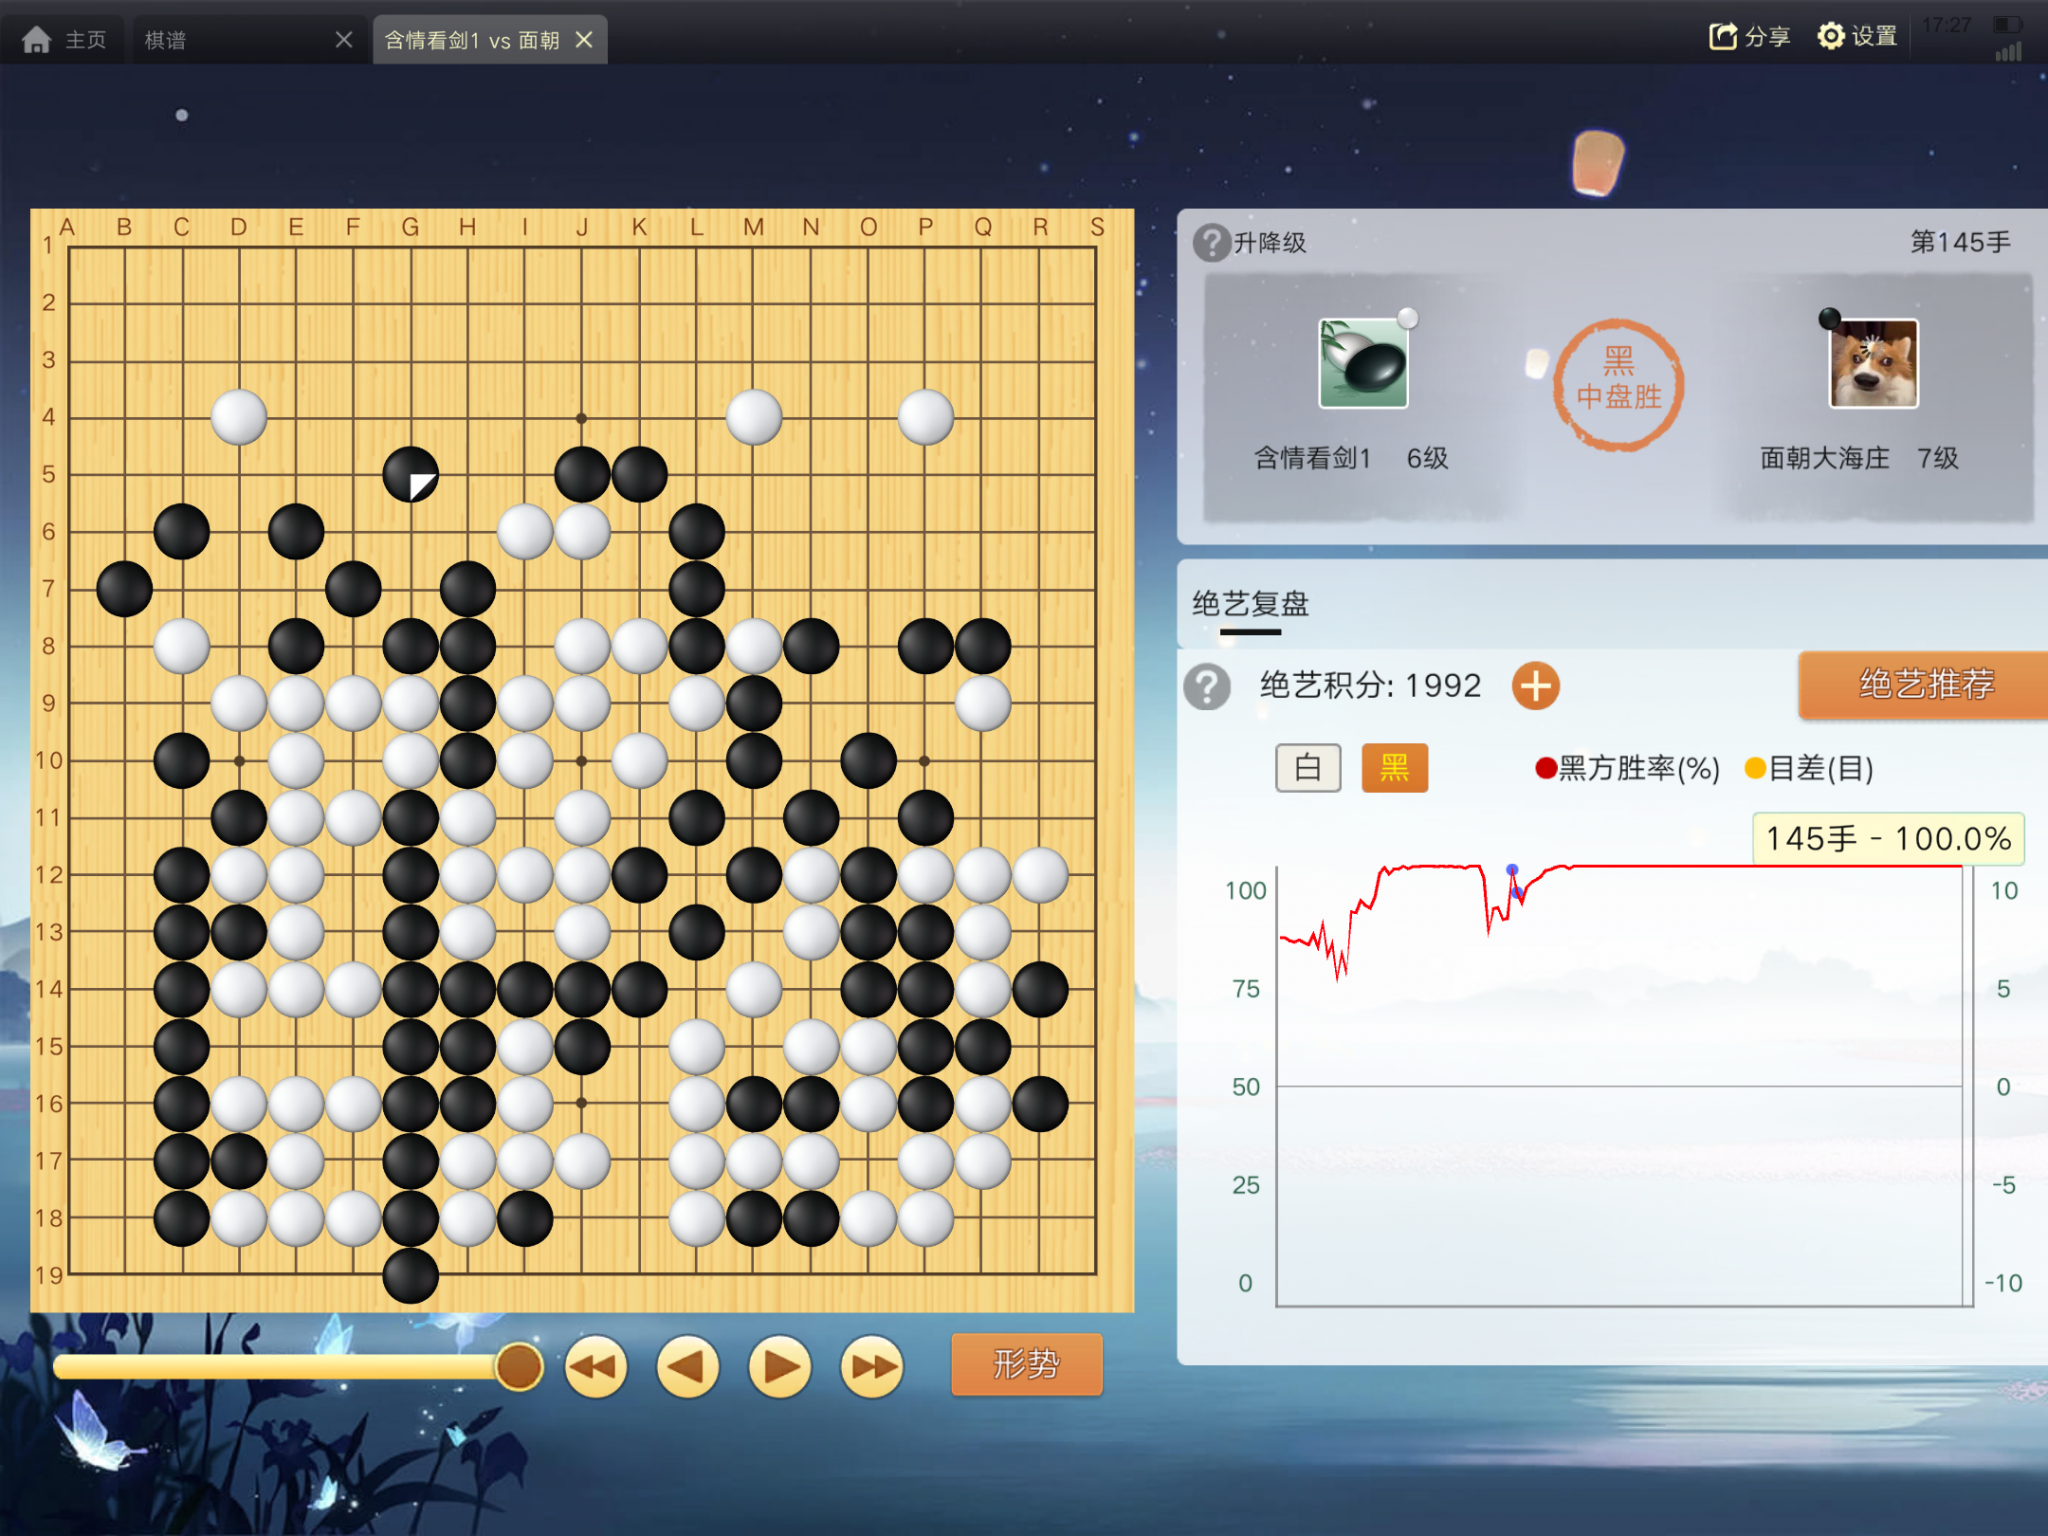Image resolution: width=2048 pixels, height=1536 pixels.
Task: Jump back with the fast rewind button
Action: (x=596, y=1367)
